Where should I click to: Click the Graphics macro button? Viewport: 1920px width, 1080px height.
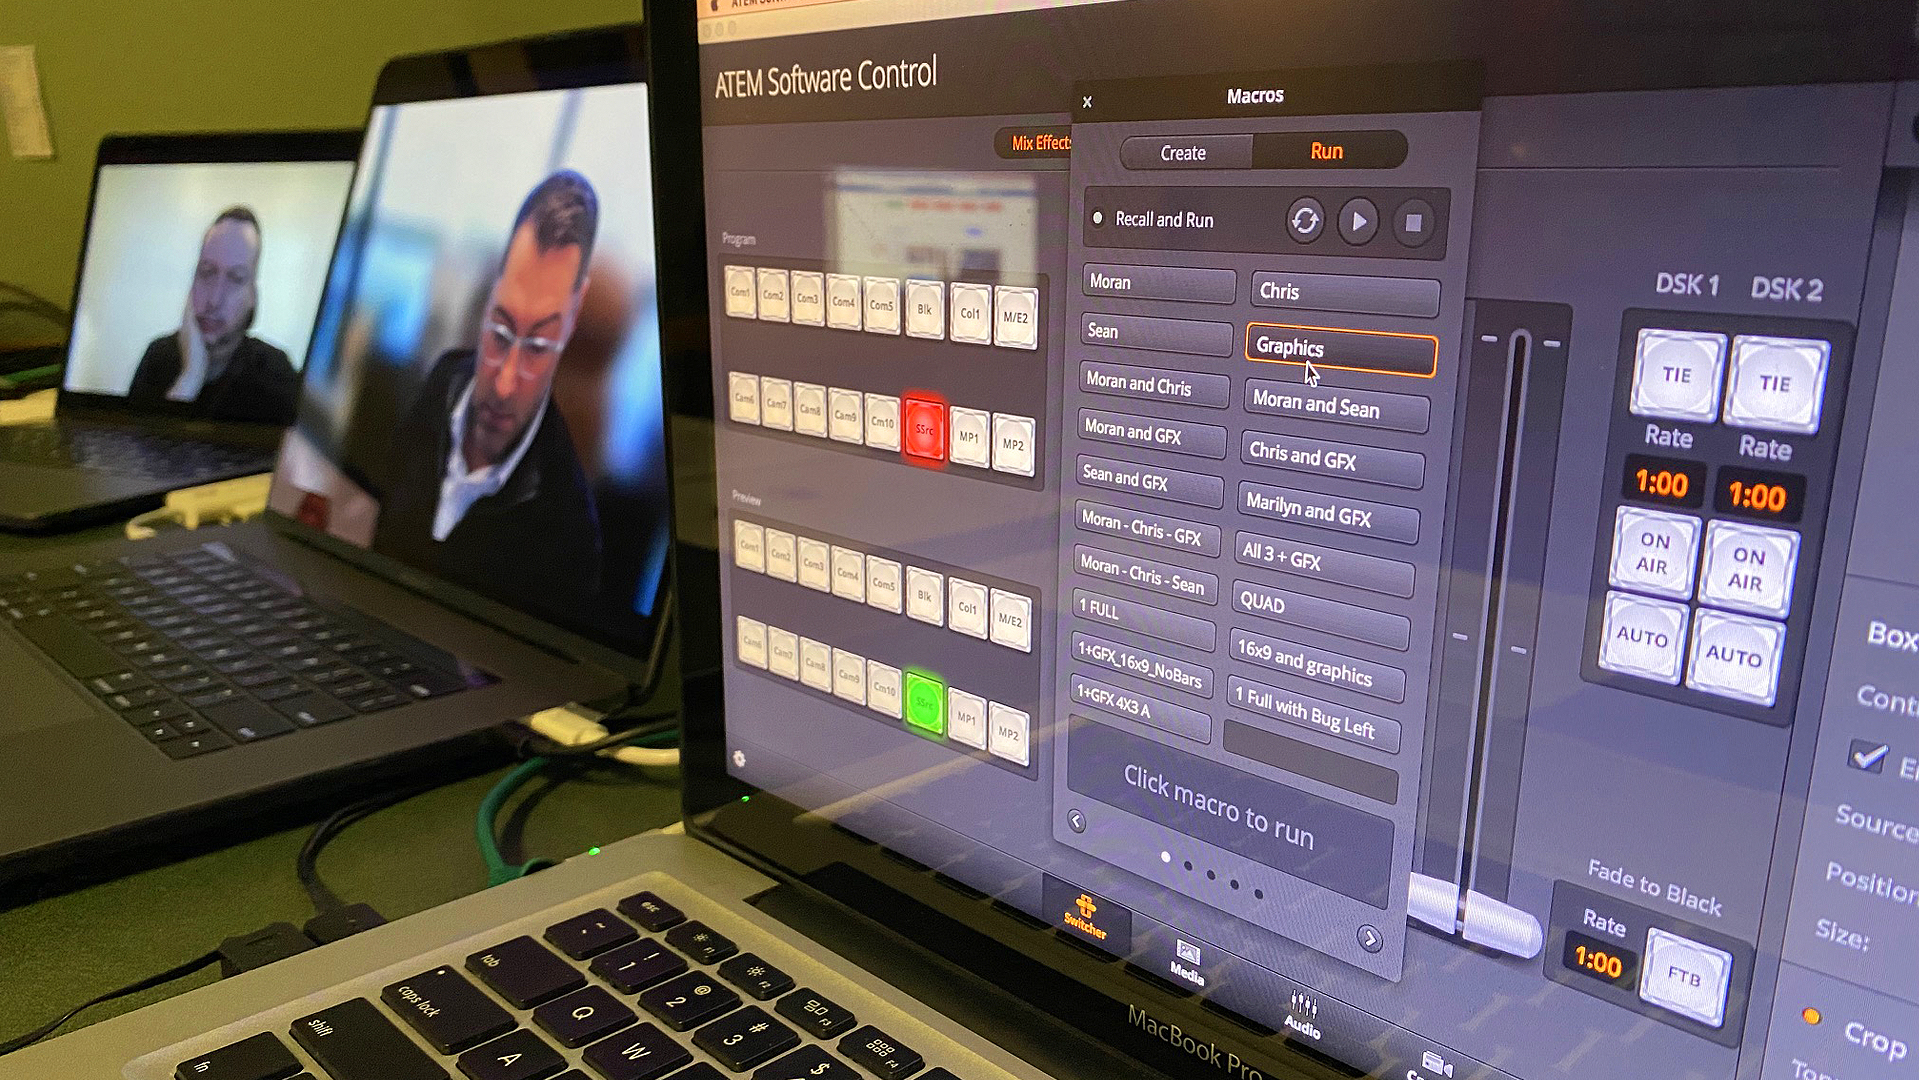[1336, 348]
